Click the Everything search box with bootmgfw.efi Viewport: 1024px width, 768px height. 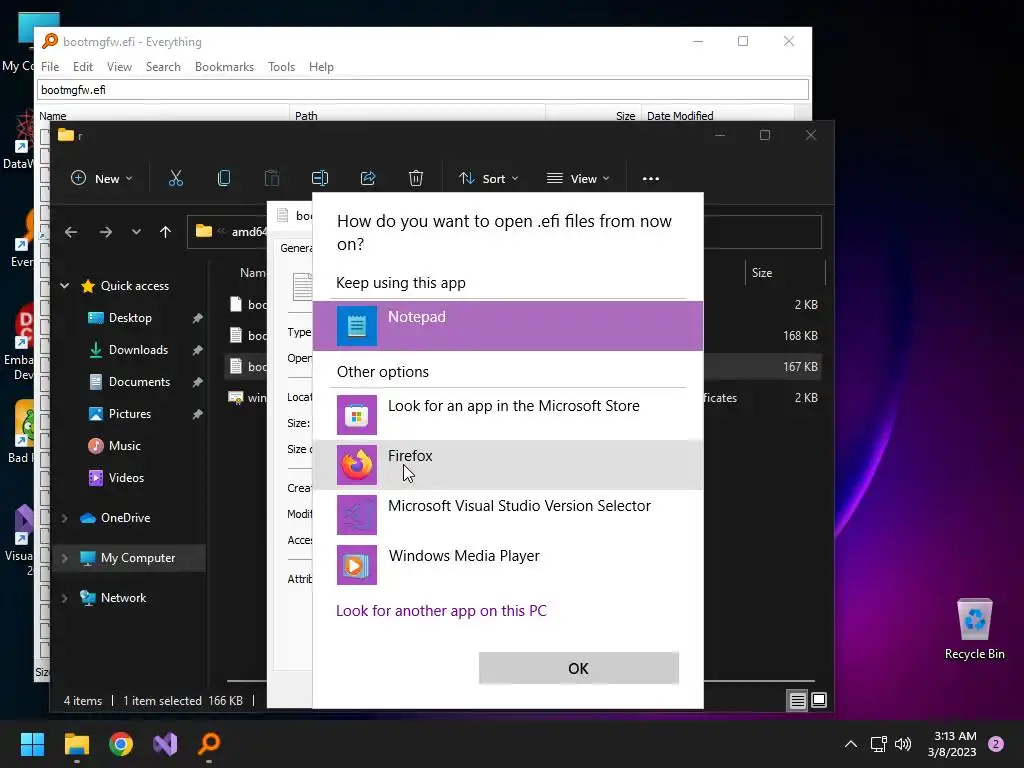(x=423, y=89)
